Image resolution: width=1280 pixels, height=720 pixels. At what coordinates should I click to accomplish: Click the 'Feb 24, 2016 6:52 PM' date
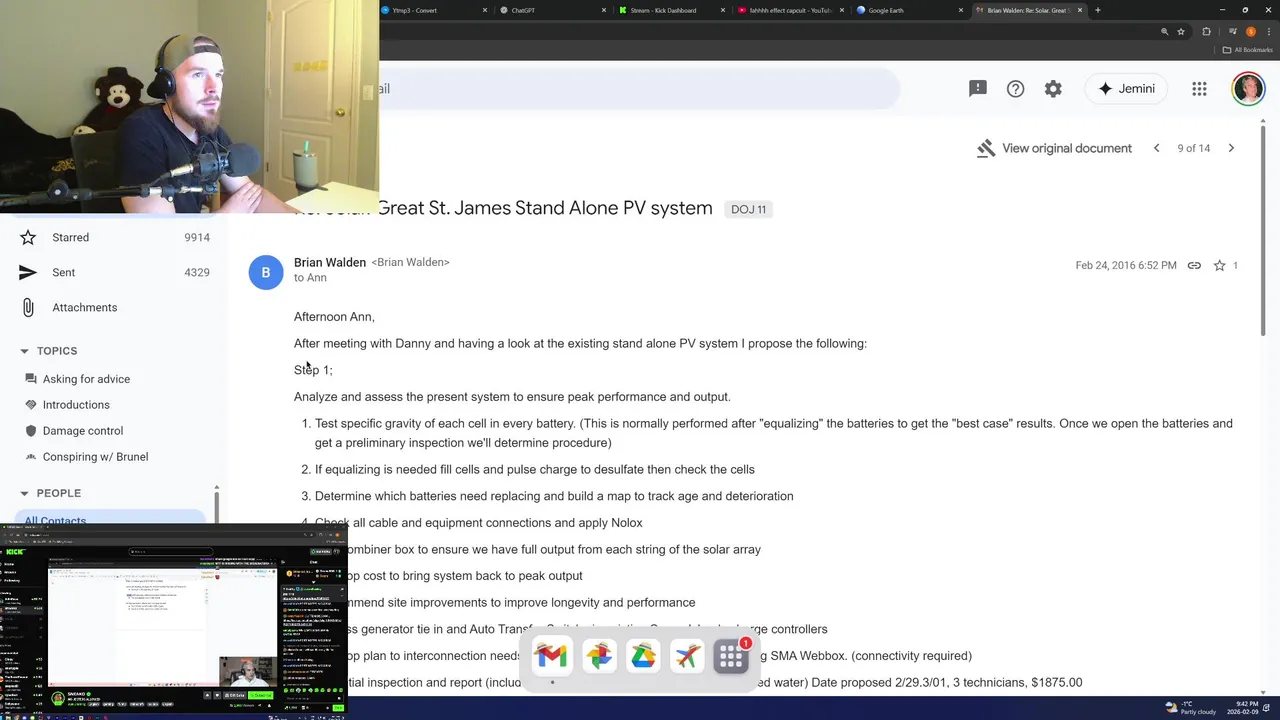pyautogui.click(x=1126, y=265)
